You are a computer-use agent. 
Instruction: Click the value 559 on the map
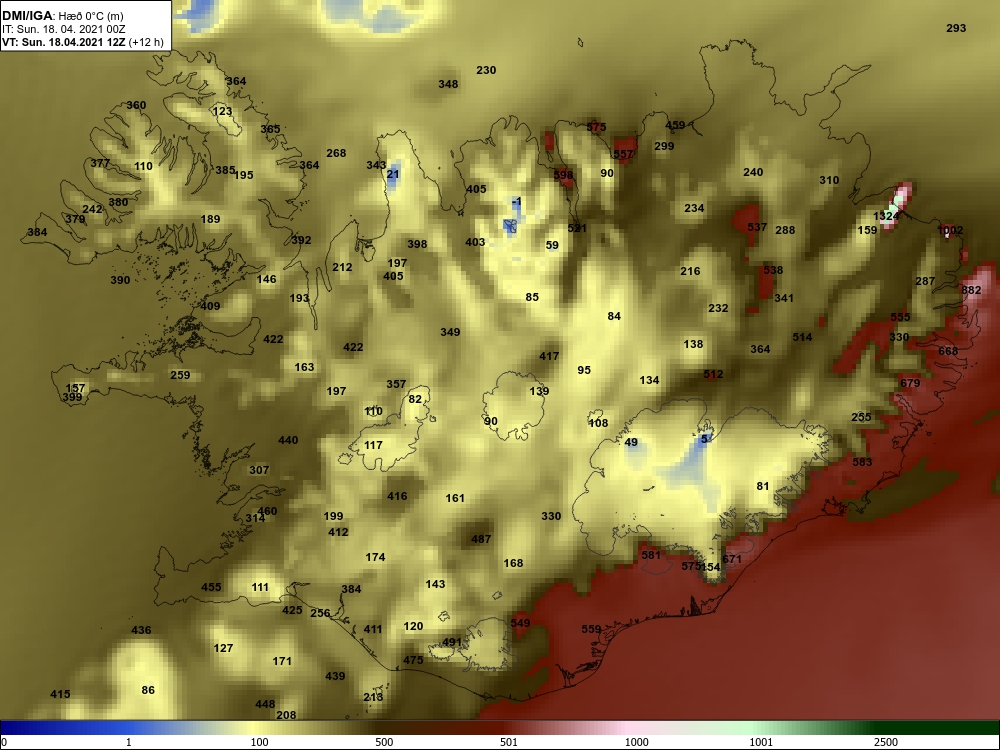[x=591, y=629]
